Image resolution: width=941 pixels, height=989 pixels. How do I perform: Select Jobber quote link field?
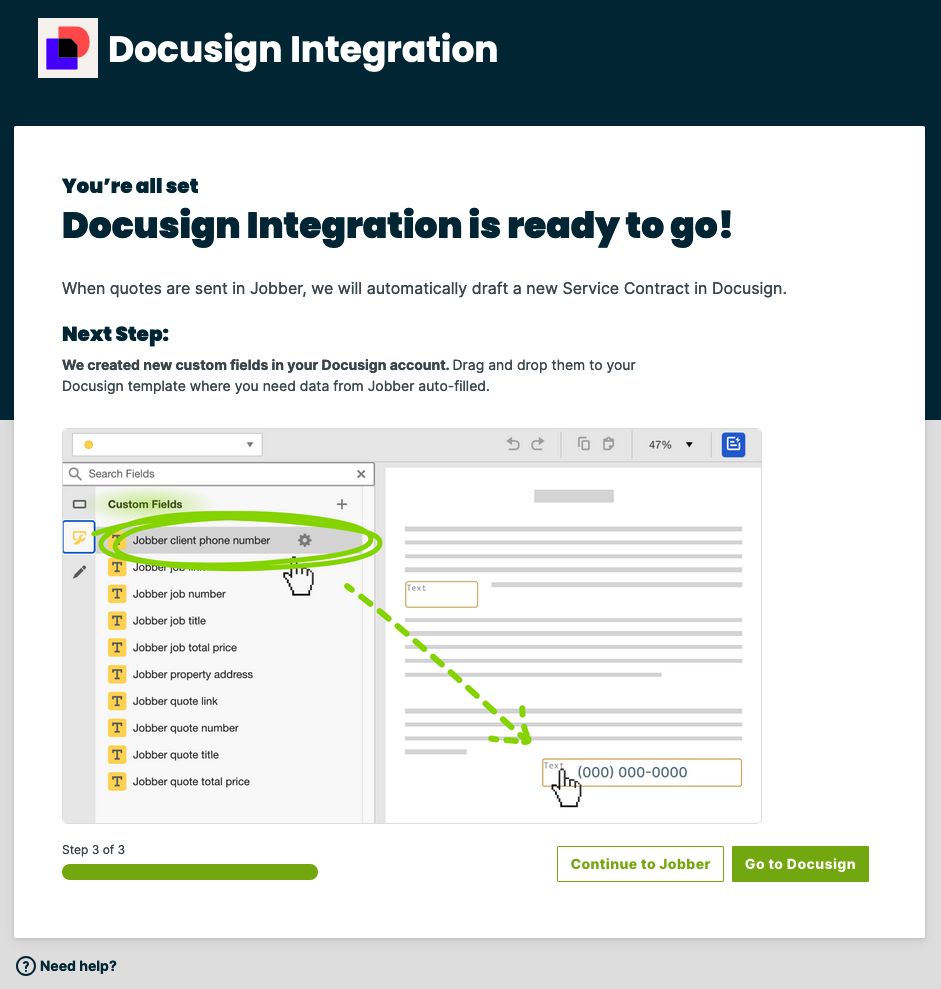[x=175, y=701]
